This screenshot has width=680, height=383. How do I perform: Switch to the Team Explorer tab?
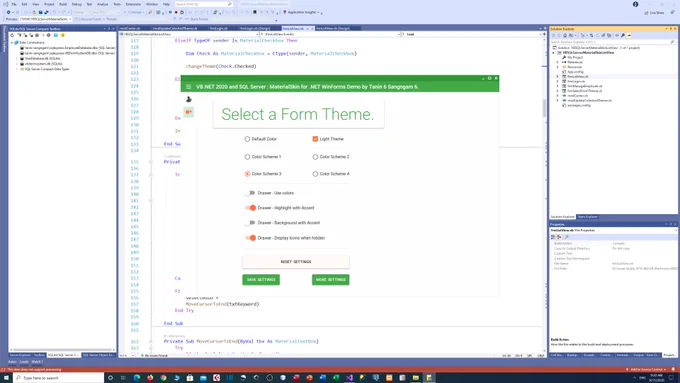tap(587, 217)
